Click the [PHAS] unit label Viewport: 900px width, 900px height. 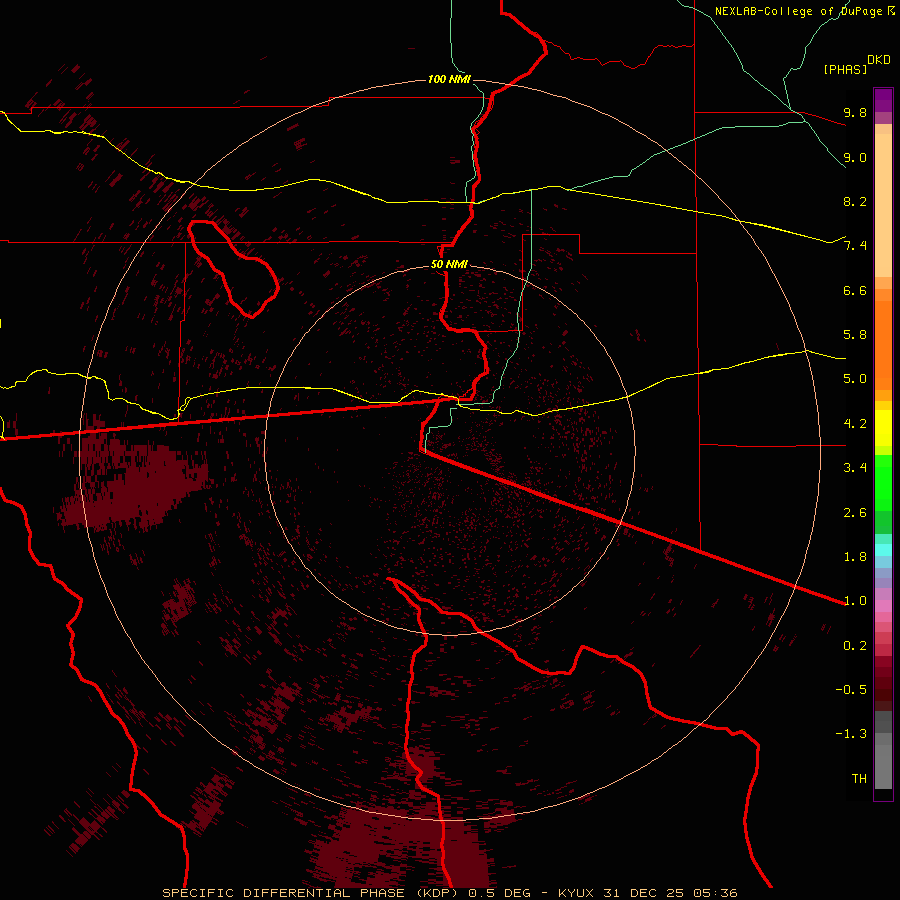[x=845, y=69]
